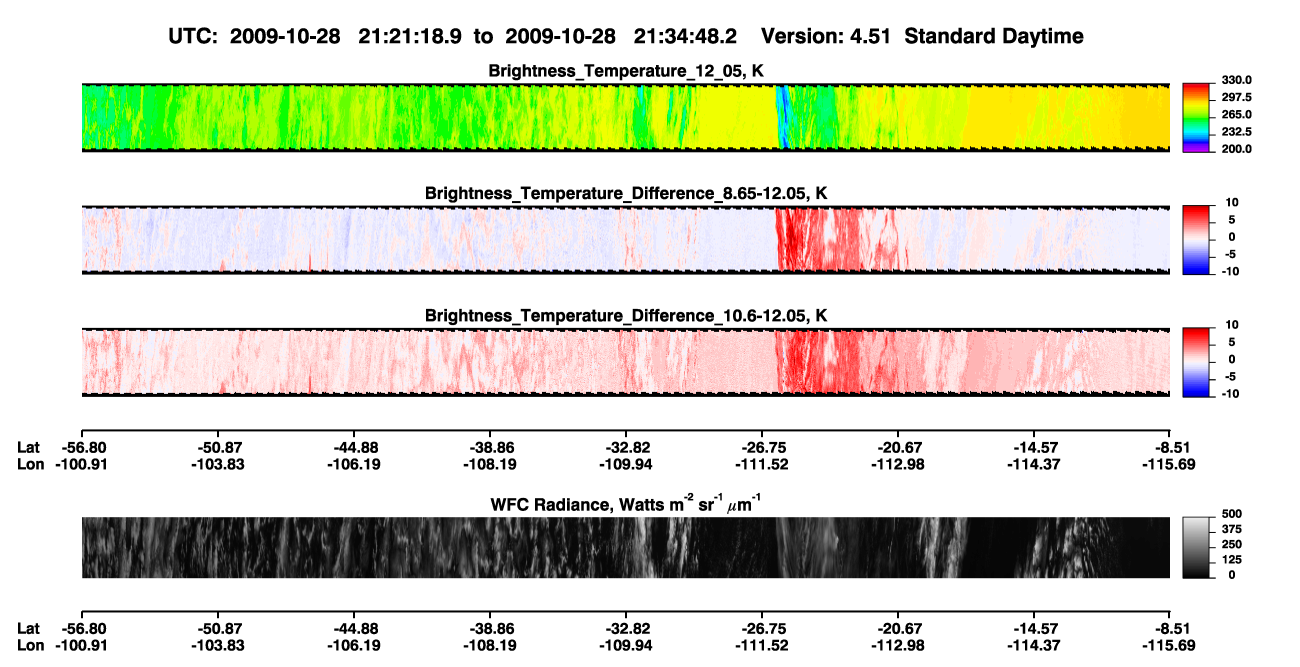Click the 'Lon' label of the upper axis
The image size is (1300, 667).
[31, 464]
